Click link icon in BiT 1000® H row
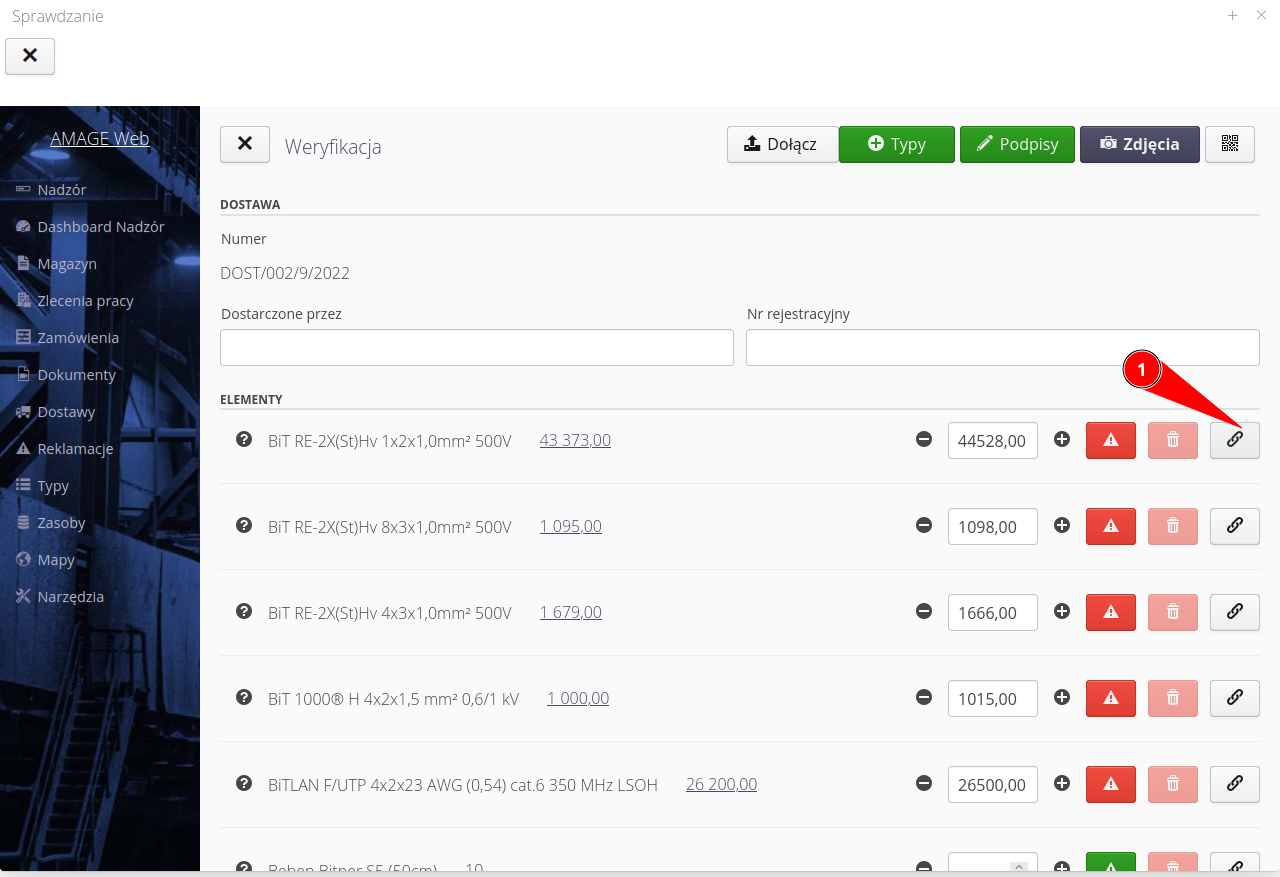This screenshot has height=877, width=1280. pos(1234,698)
